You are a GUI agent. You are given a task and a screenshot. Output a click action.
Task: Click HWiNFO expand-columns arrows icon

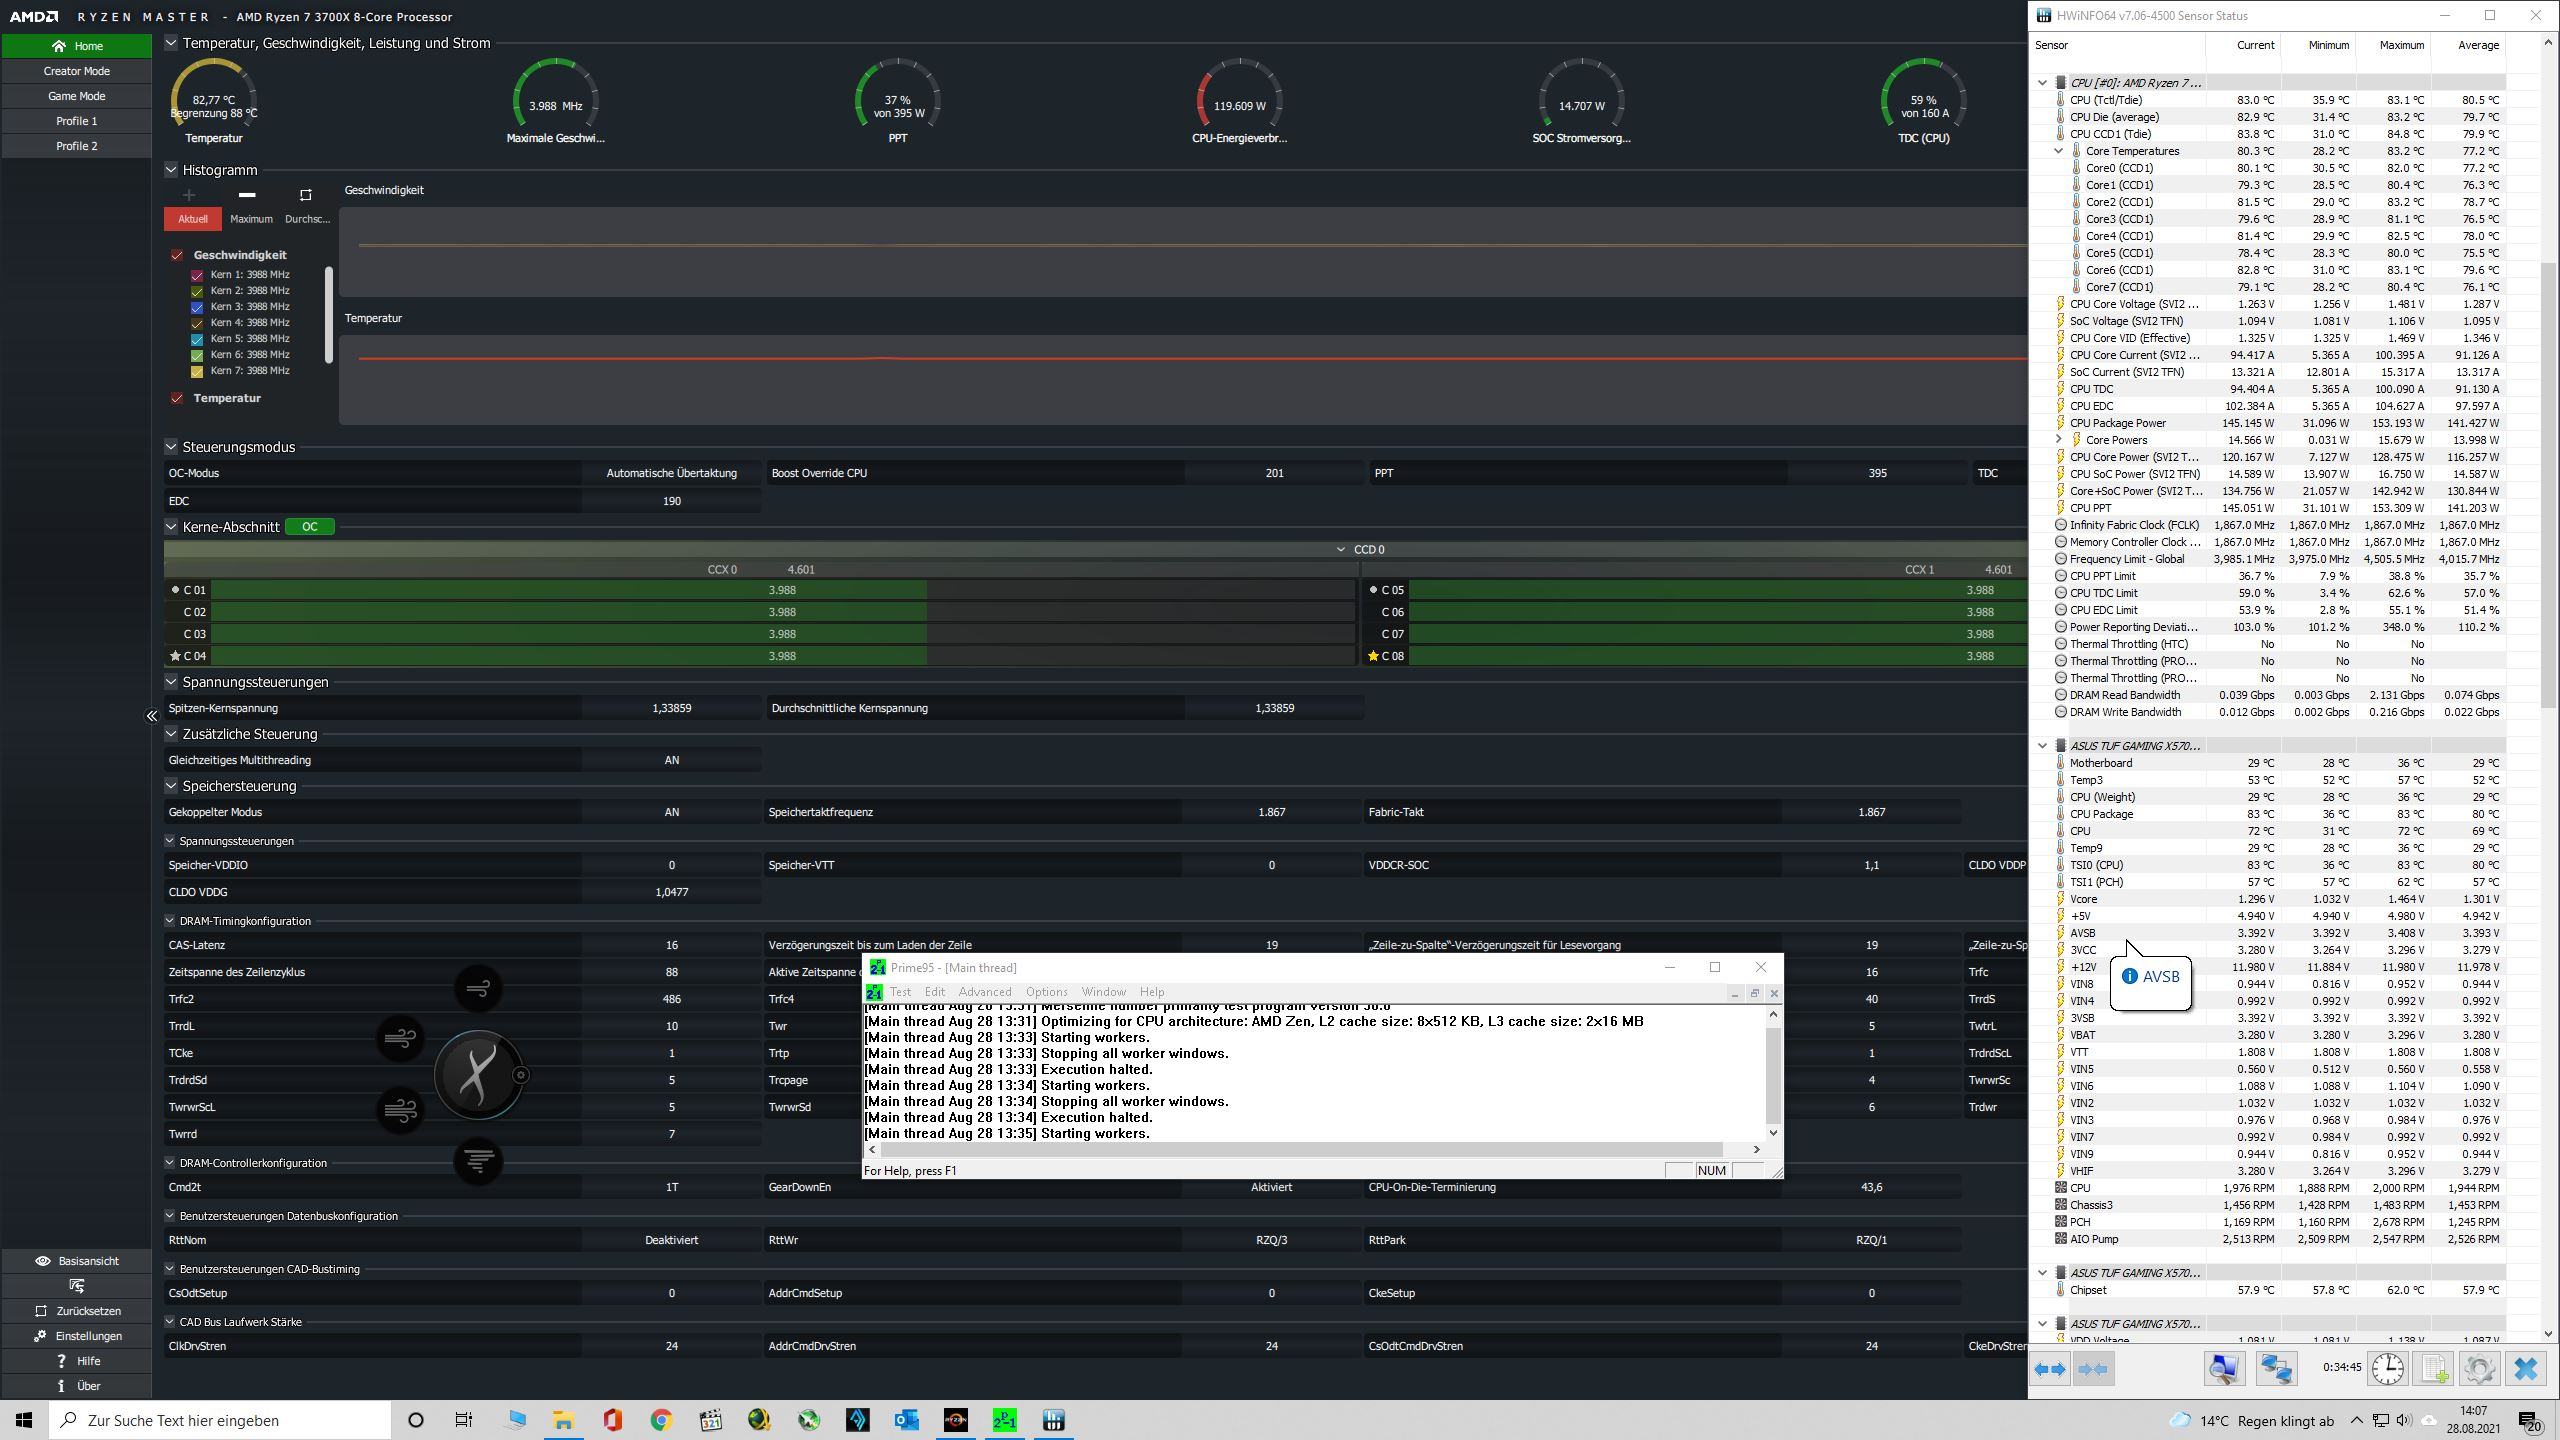[2050, 1369]
